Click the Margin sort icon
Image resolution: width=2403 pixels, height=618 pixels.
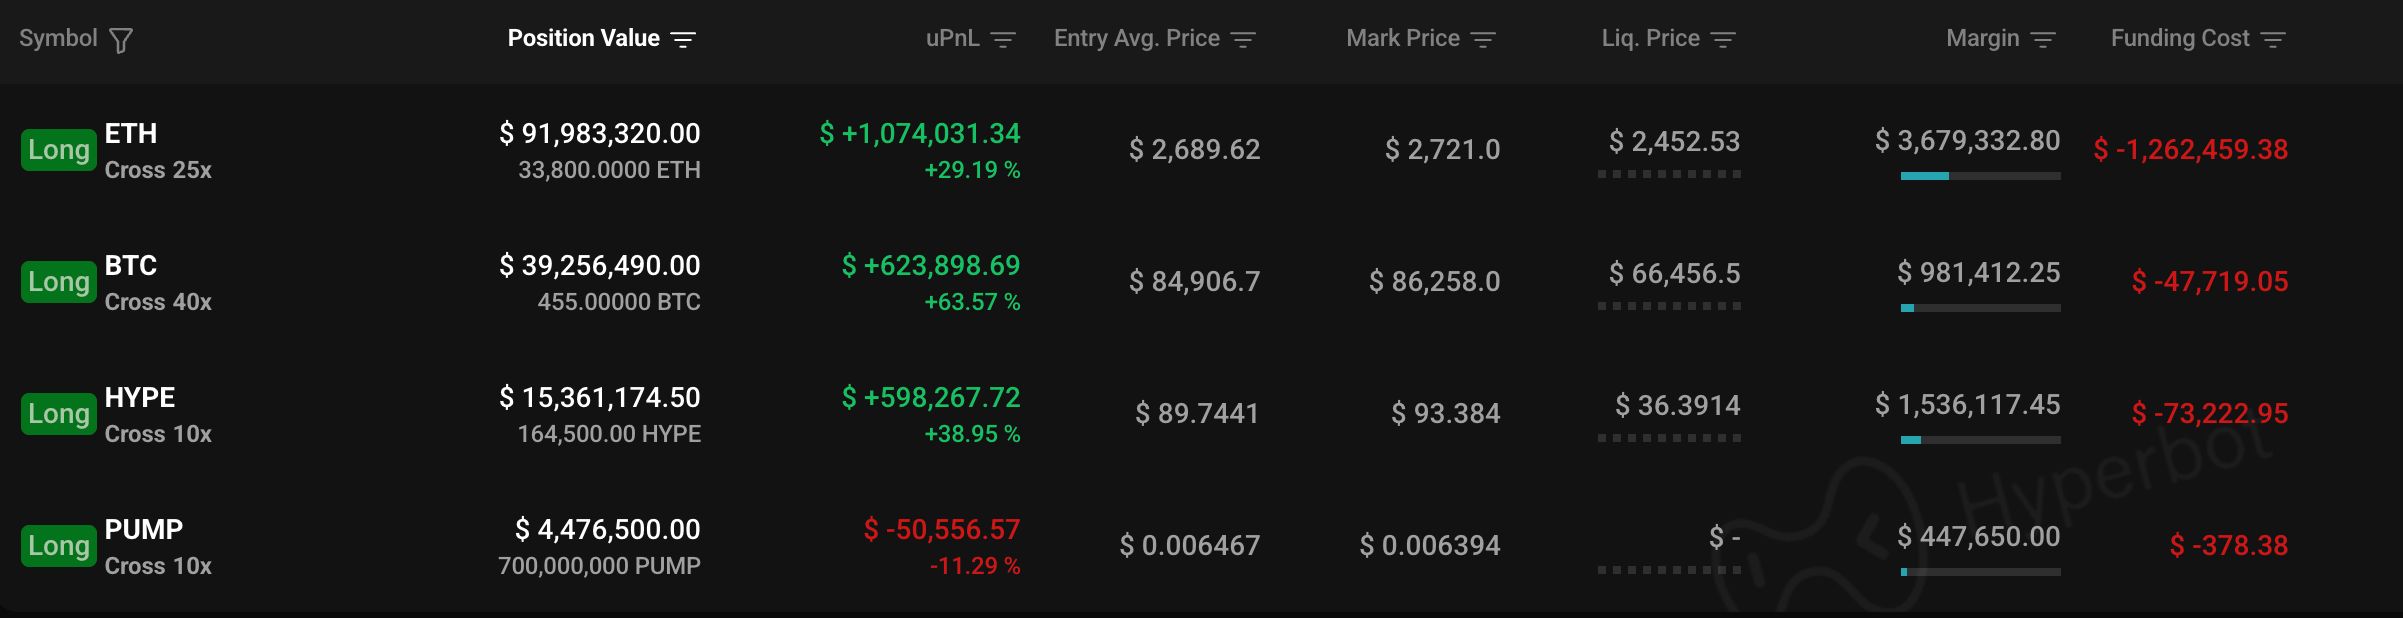2043,40
